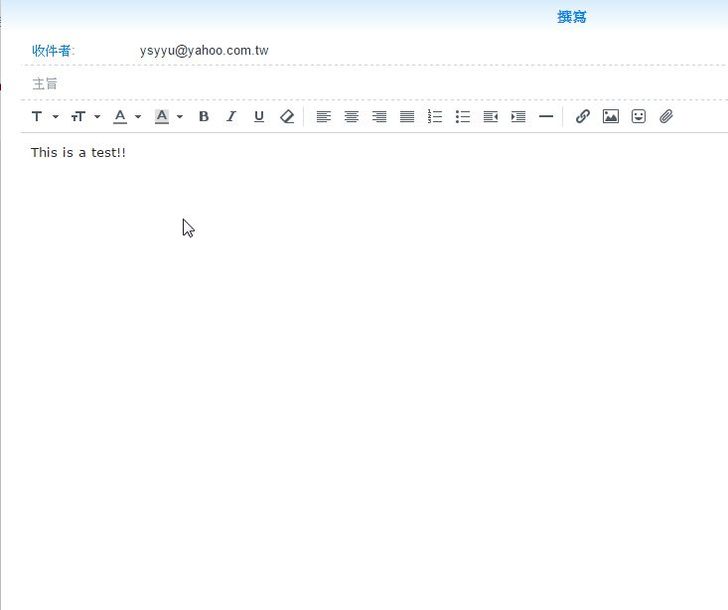Viewport: 728px width, 610px height.
Task: Align text to the right
Action: [379, 116]
